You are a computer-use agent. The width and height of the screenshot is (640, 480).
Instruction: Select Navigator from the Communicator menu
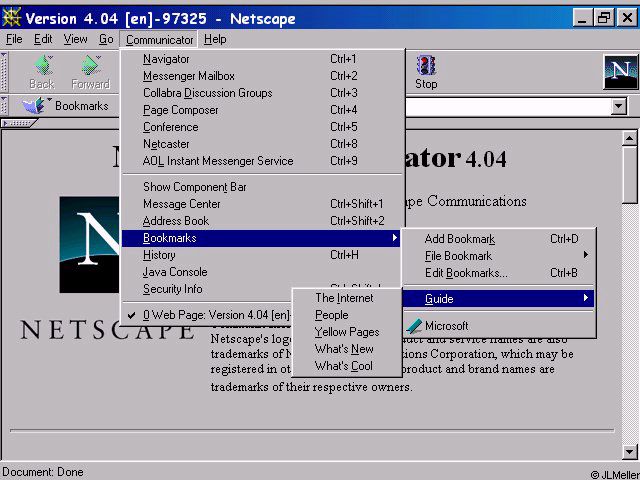coord(261,59)
